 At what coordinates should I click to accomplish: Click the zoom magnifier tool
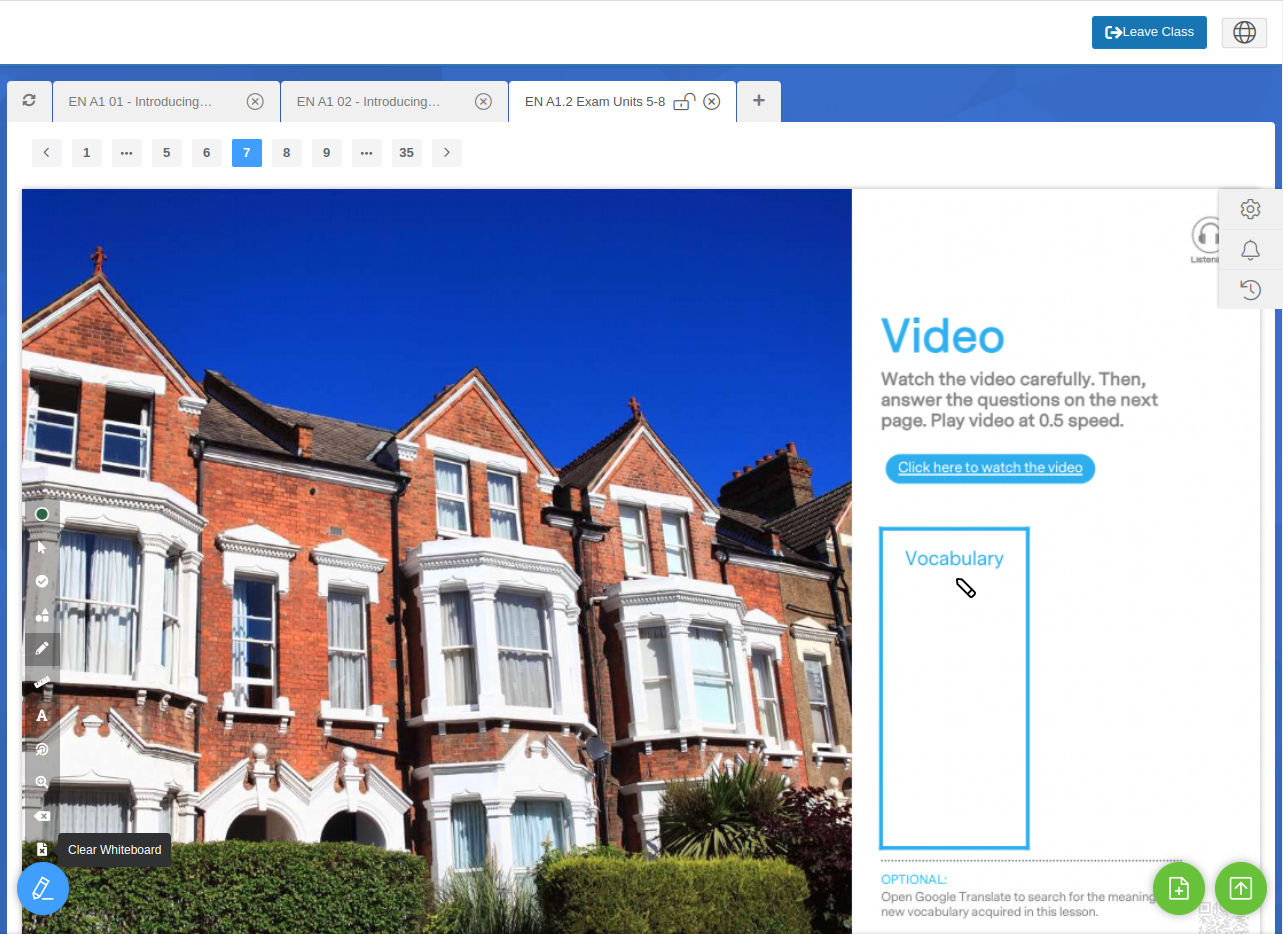(x=41, y=782)
